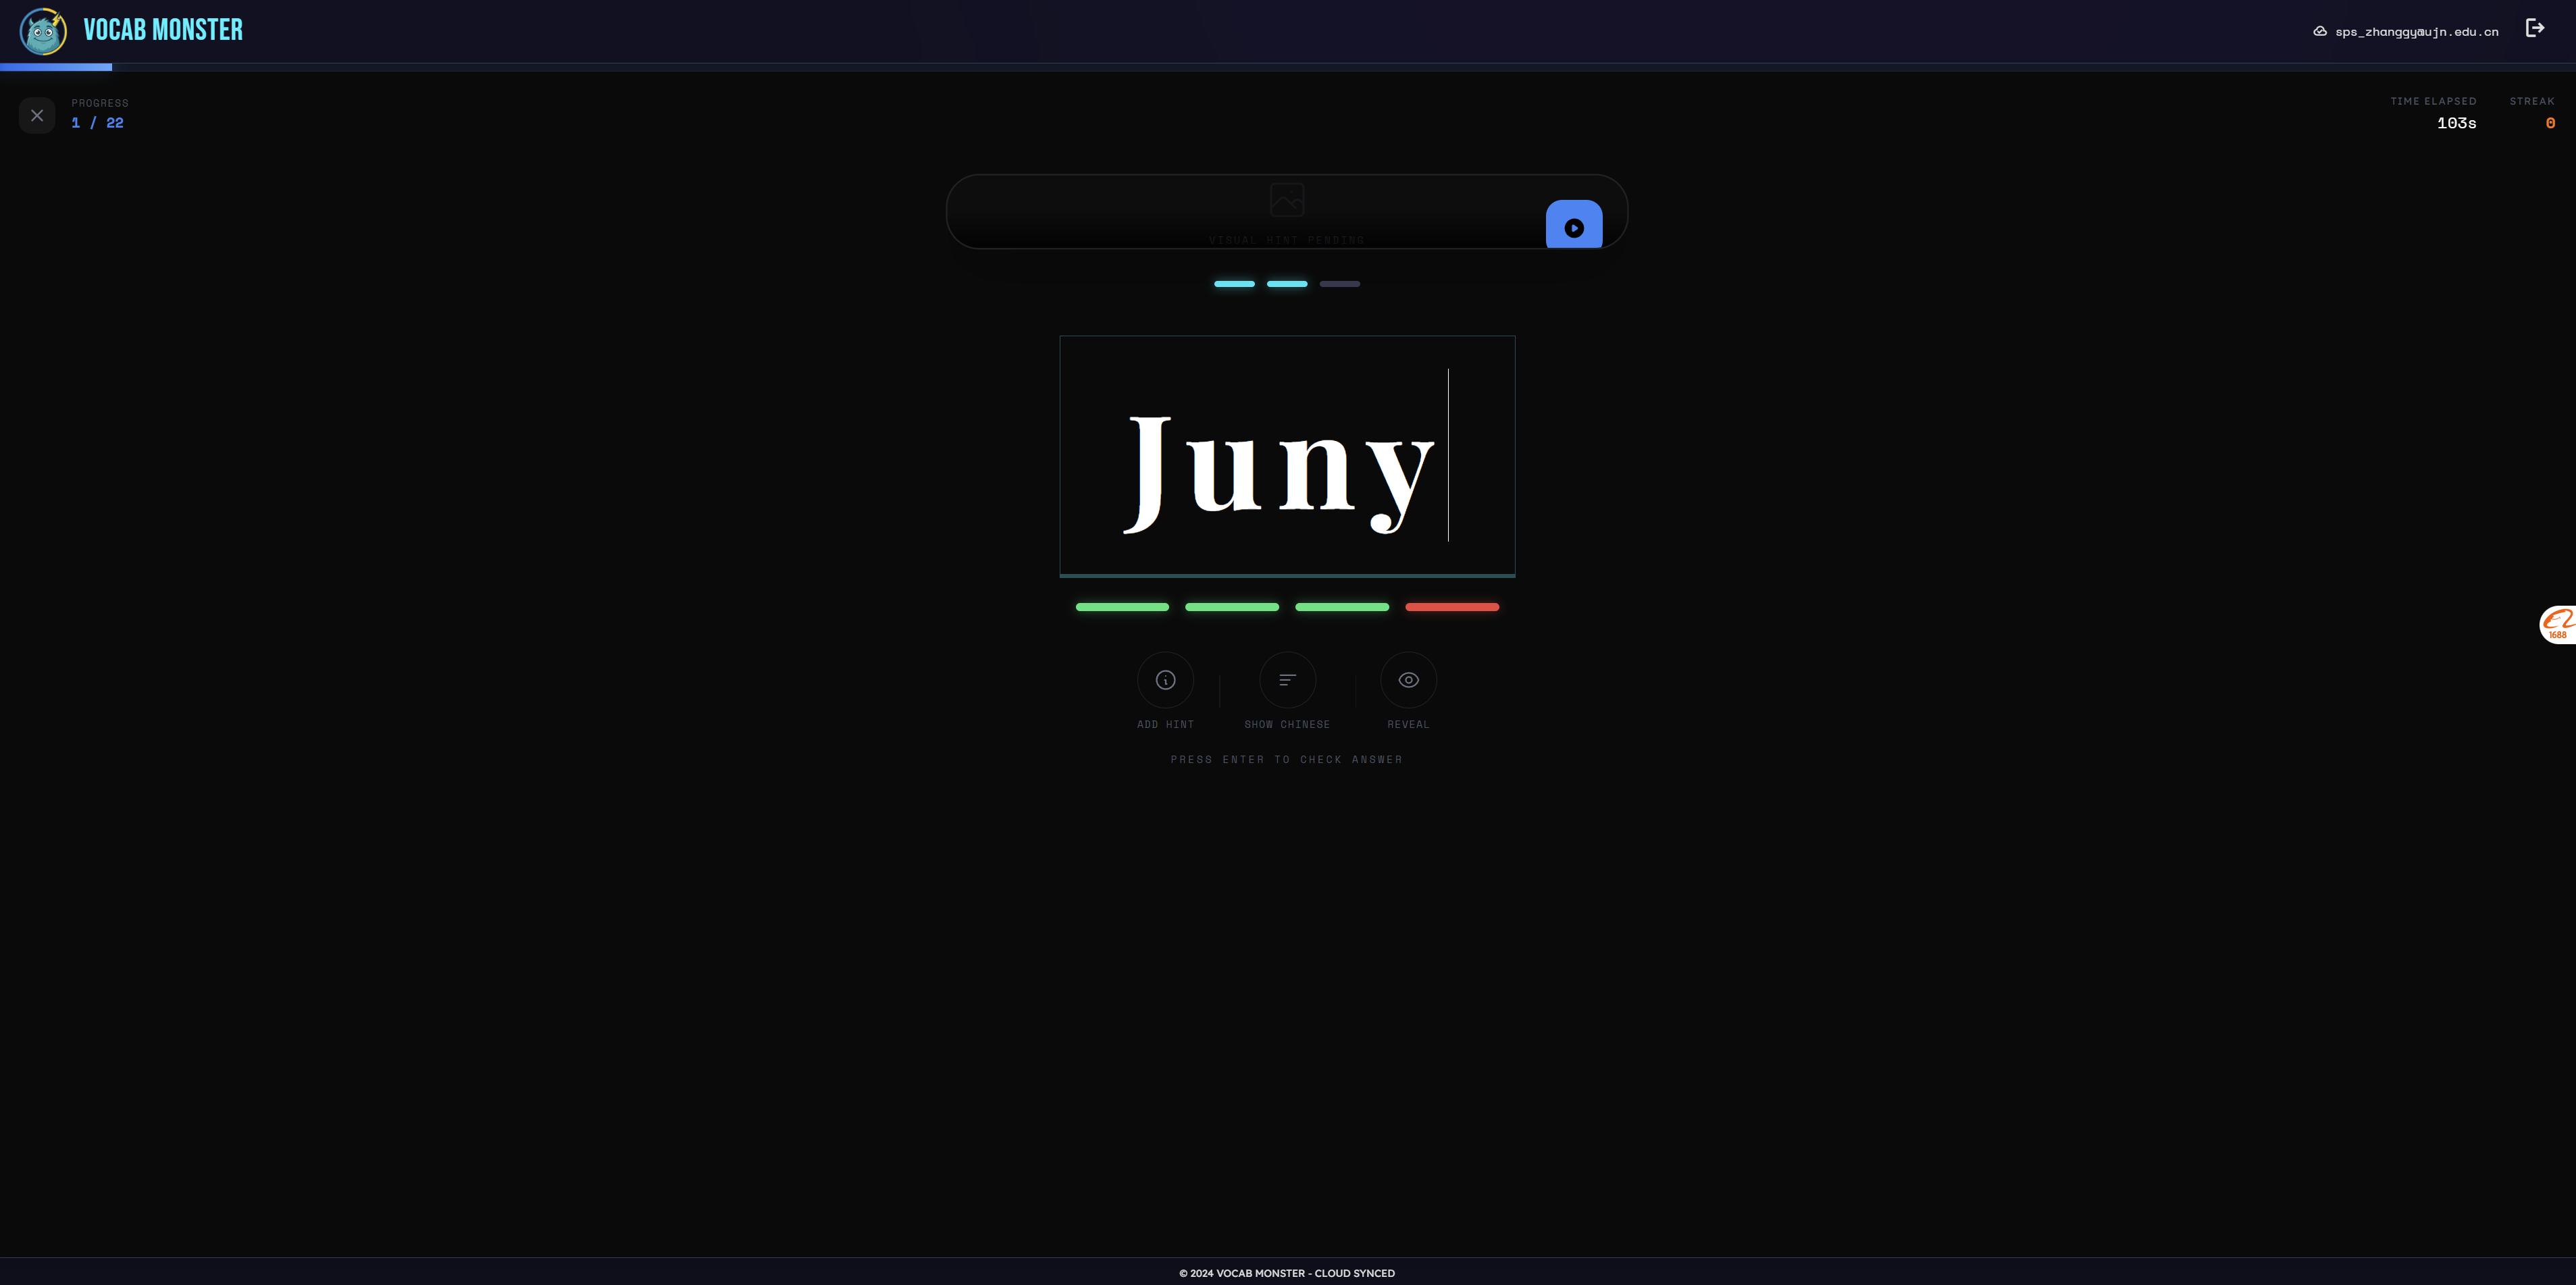This screenshot has height=1285, width=2576.
Task: Show Chinese translation via lines icon
Action: (1288, 680)
